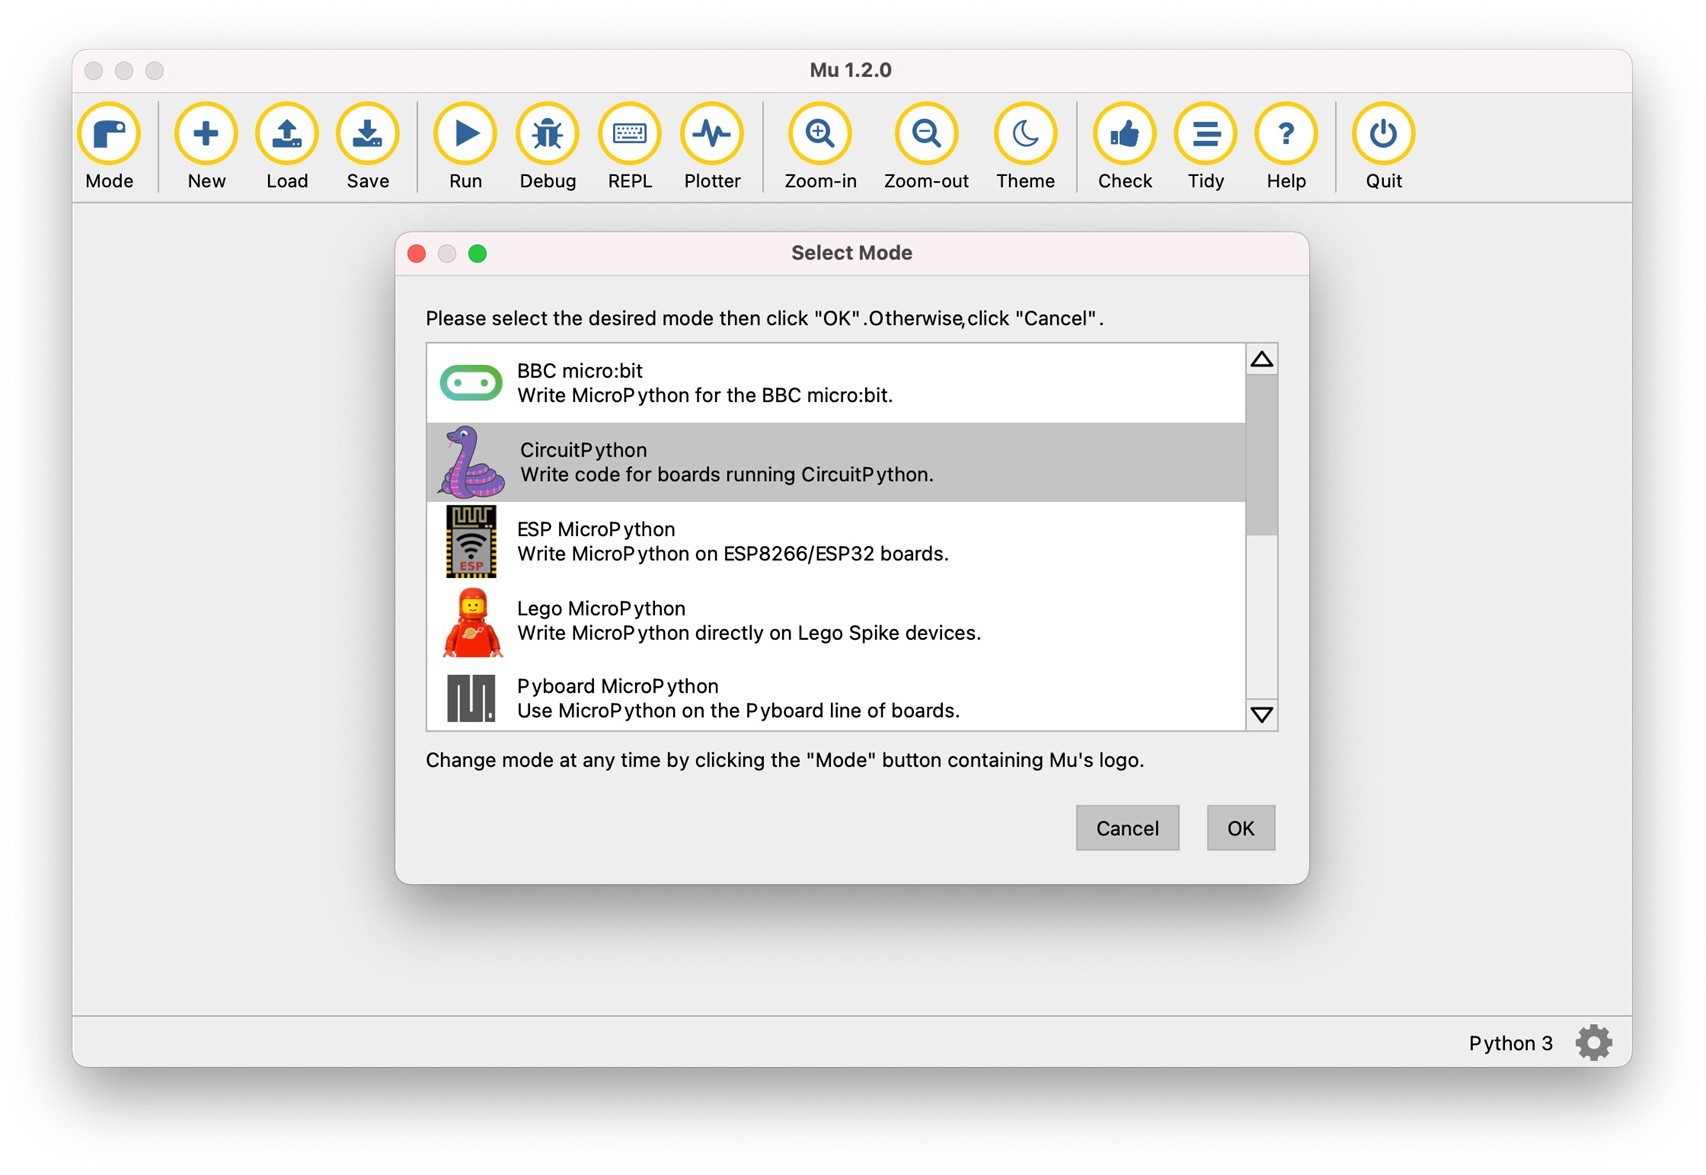Click the Pyboard MicroPython logo icon
The width and height of the screenshot is (1706, 1175).
[x=471, y=698]
